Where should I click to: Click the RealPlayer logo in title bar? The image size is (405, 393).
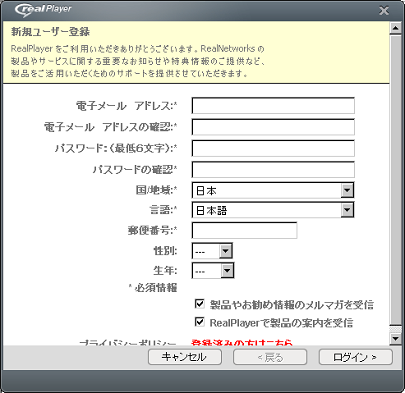point(43,9)
